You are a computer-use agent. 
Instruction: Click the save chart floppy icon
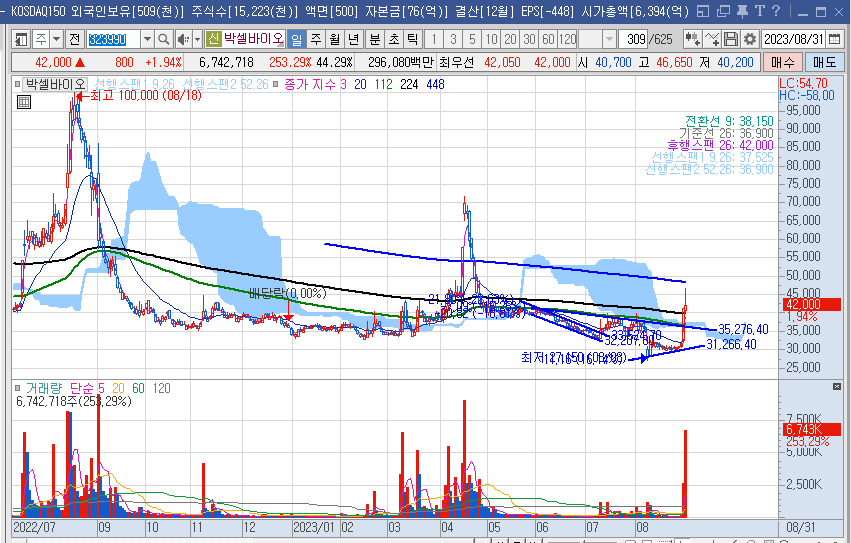pyautogui.click(x=731, y=39)
